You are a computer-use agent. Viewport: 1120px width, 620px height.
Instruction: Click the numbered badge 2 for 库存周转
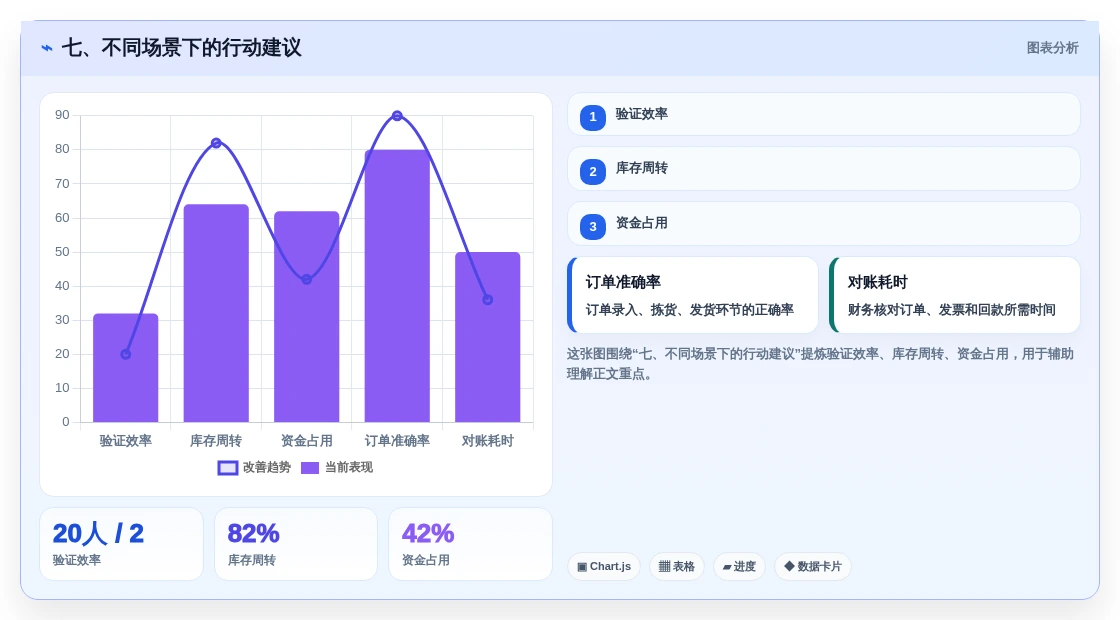coord(593,171)
